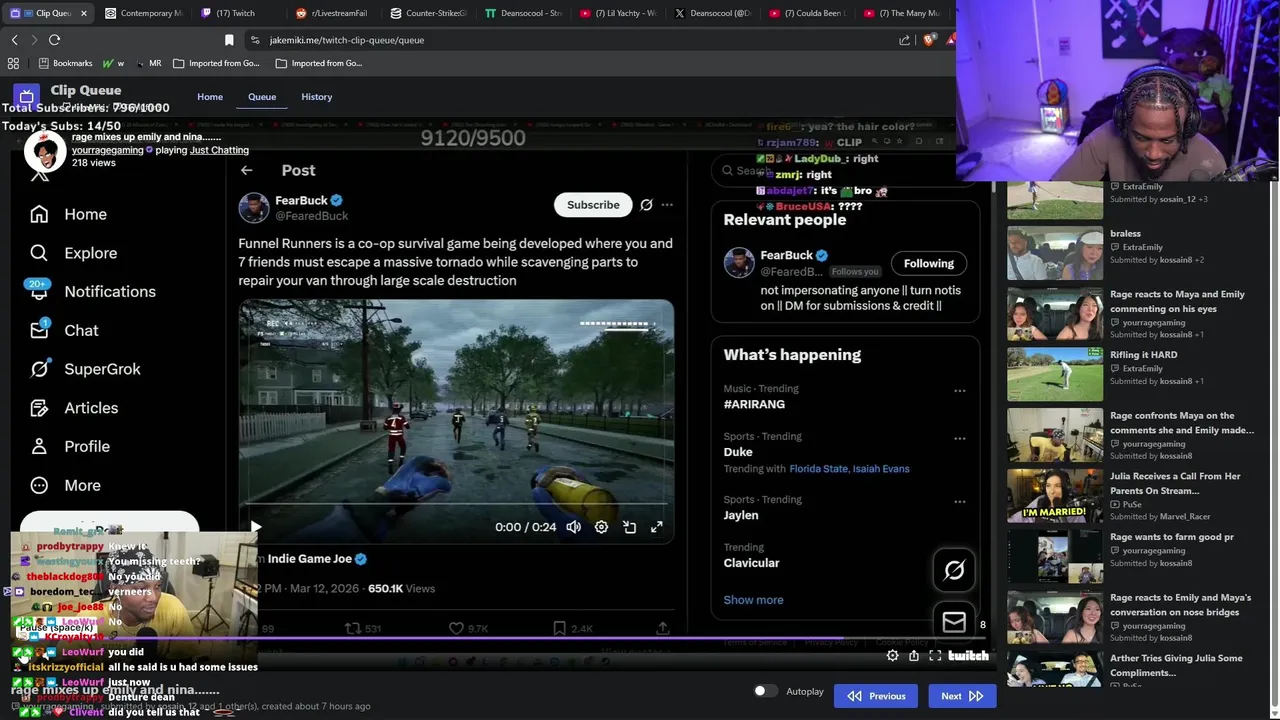Repost the FearBuck post

352,628
